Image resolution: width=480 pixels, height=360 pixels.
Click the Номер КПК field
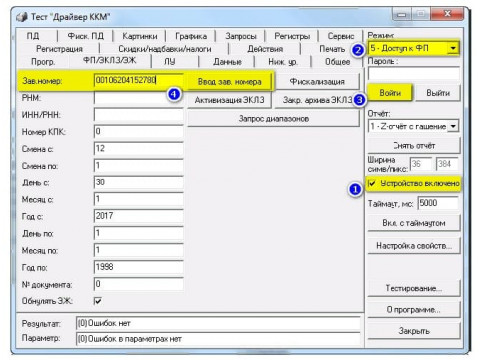(139, 132)
